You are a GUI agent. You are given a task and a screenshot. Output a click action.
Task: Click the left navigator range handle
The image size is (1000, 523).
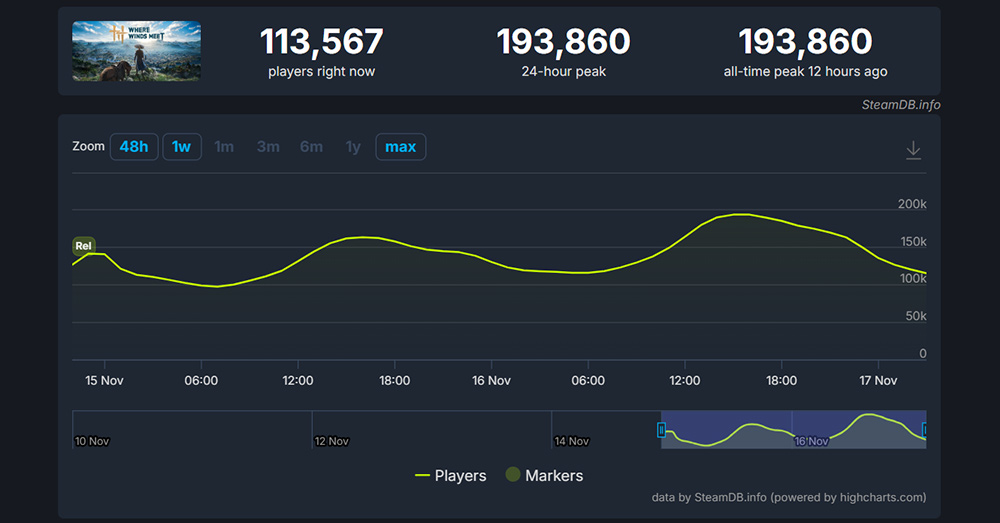point(661,430)
